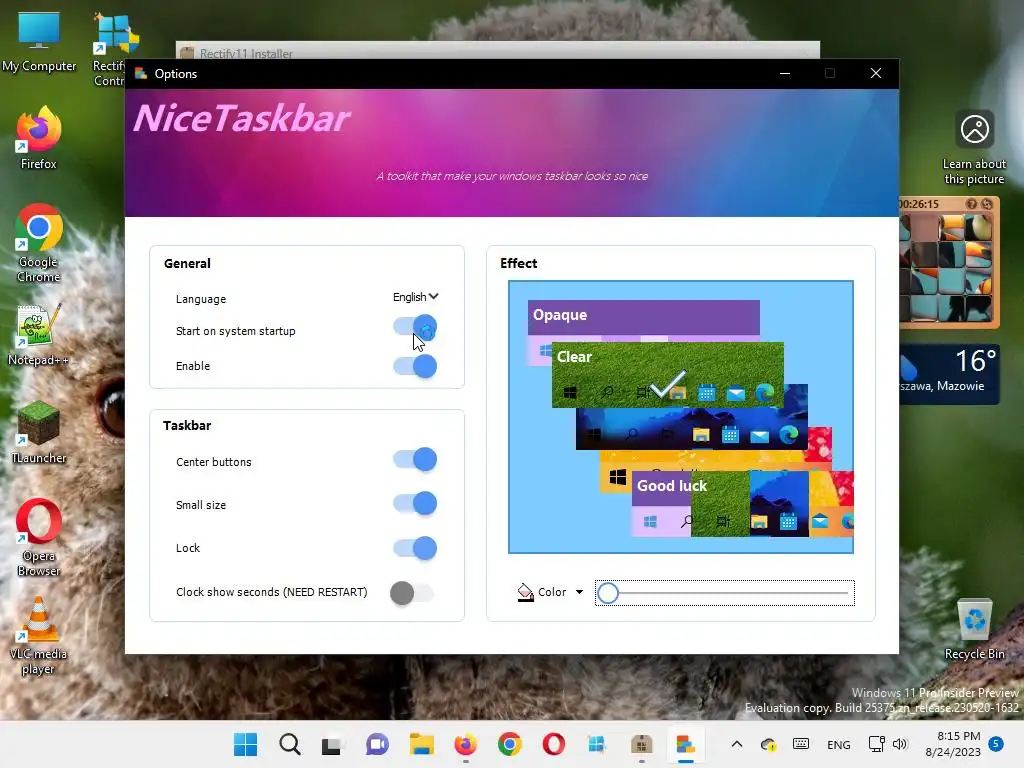Screen dimensions: 1024x768
Task: Launch Firefox from the desktop
Action: point(39,138)
